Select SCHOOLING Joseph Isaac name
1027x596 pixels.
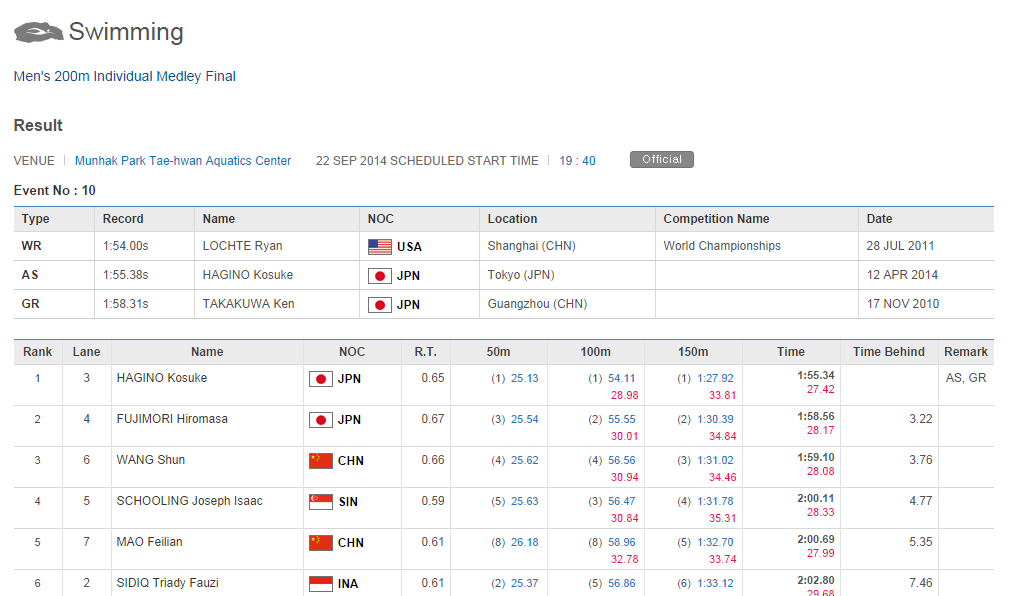click(190, 501)
